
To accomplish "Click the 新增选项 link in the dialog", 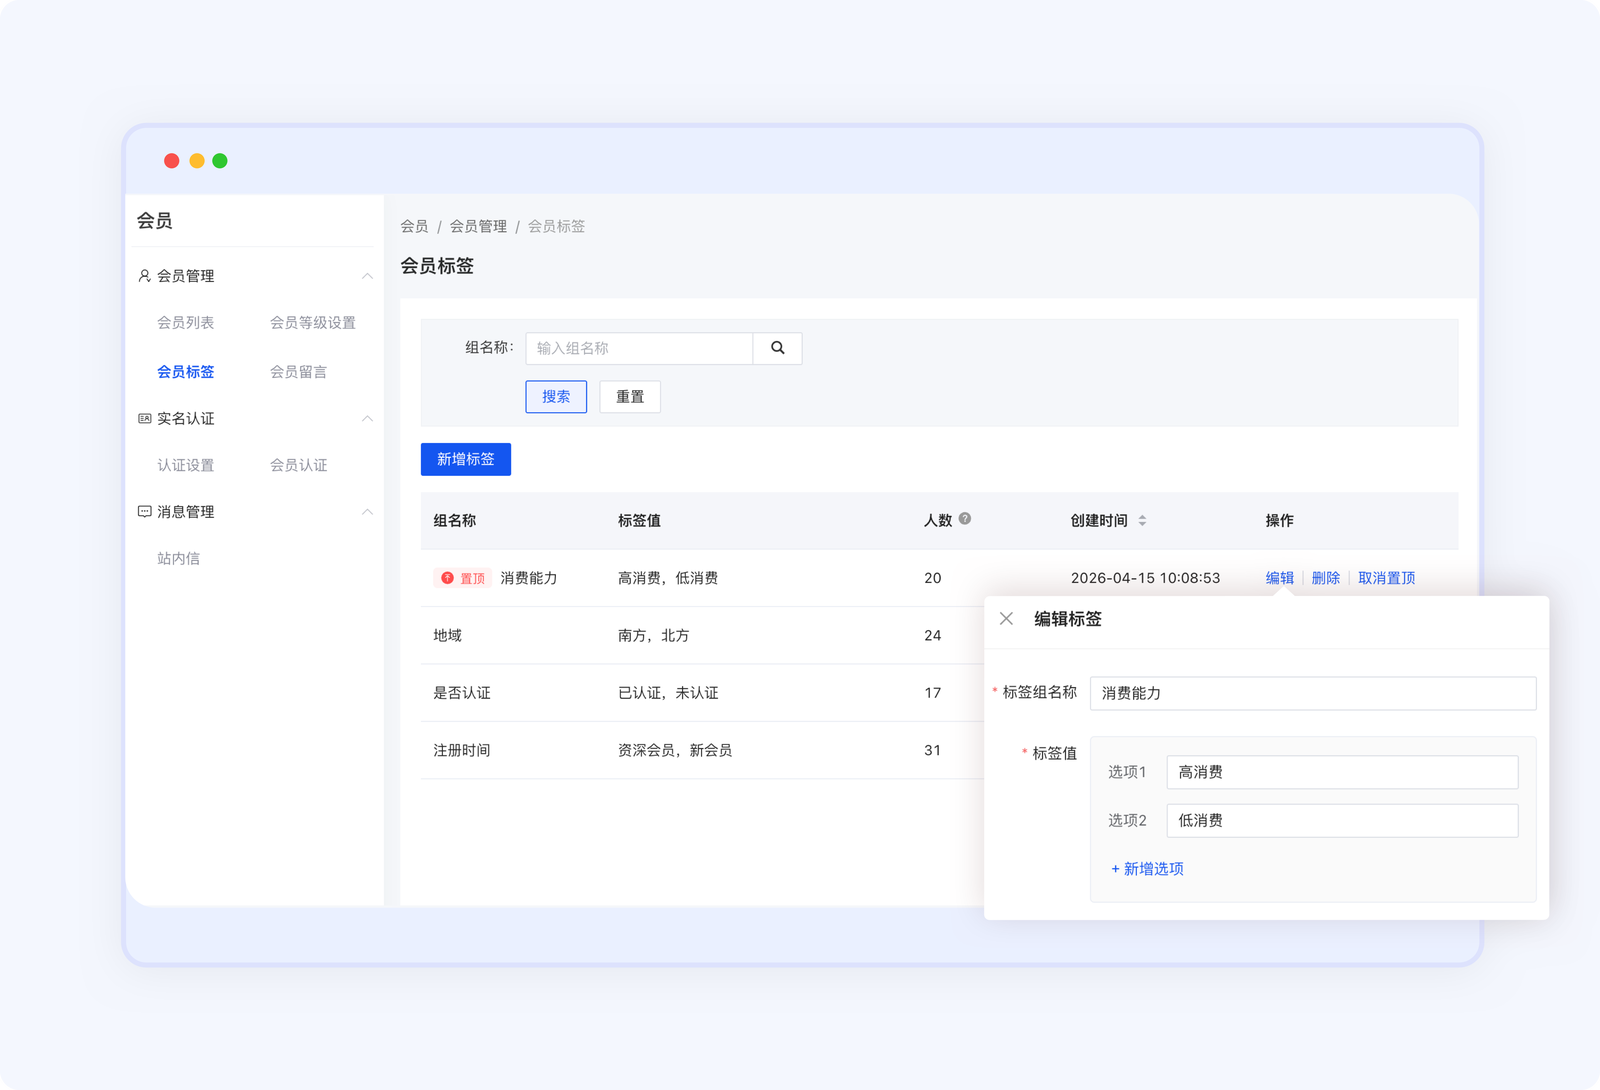I will click(1146, 868).
